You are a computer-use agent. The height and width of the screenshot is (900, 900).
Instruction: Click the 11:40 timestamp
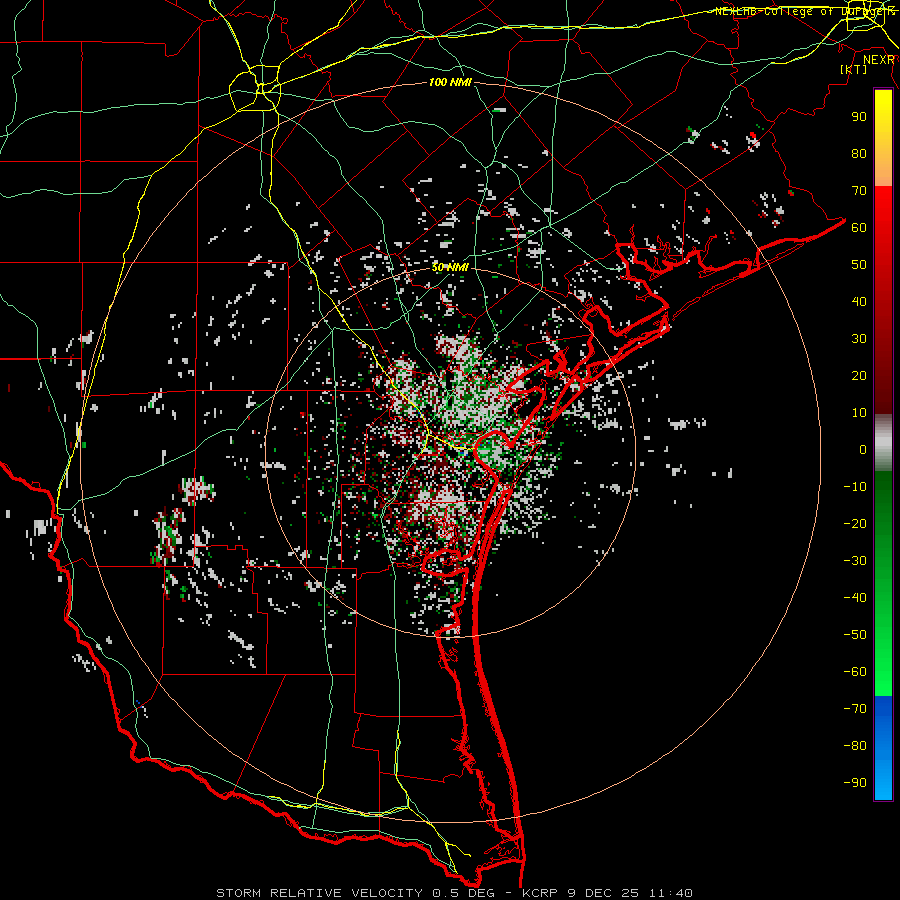click(671, 893)
